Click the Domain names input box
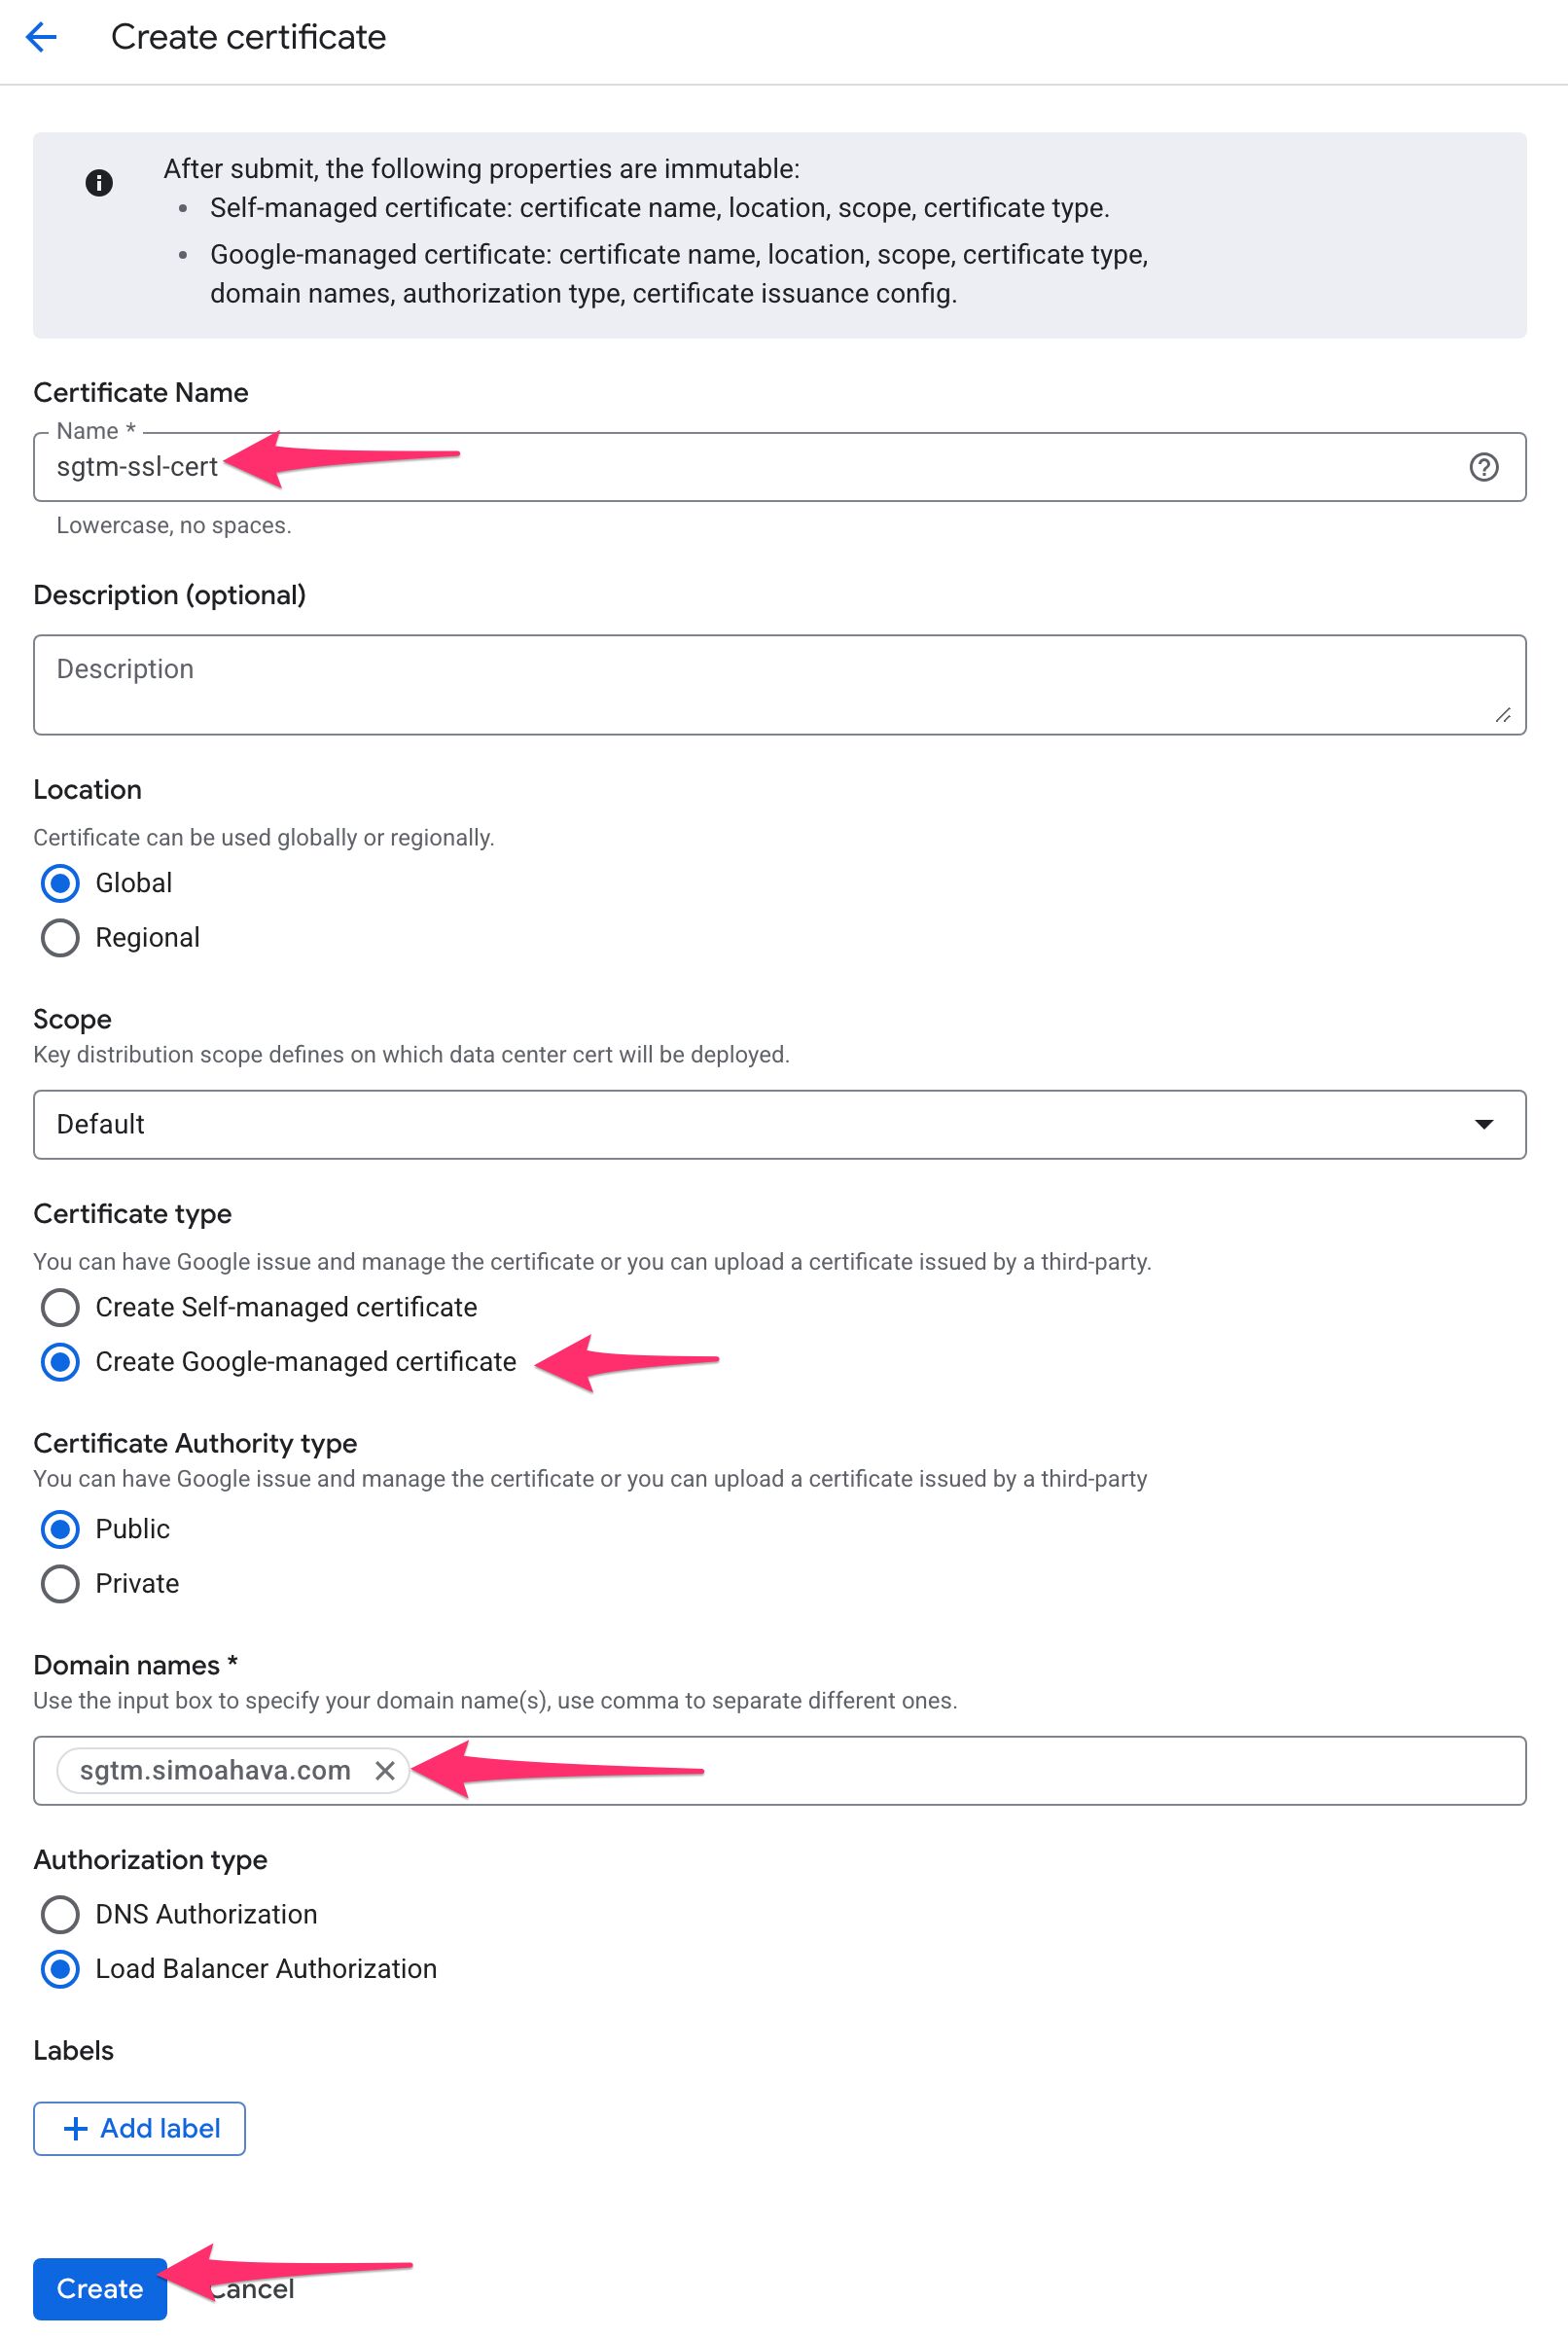 click(x=960, y=1771)
